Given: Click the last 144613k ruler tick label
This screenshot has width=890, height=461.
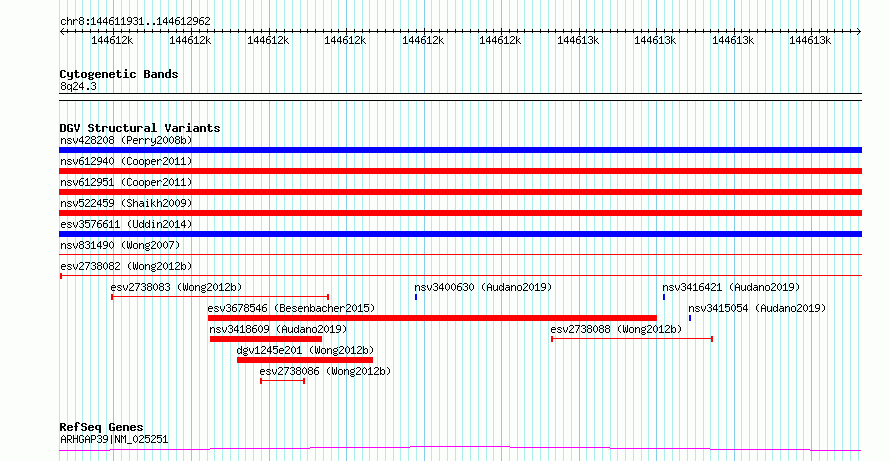Looking at the screenshot, I should (x=811, y=40).
